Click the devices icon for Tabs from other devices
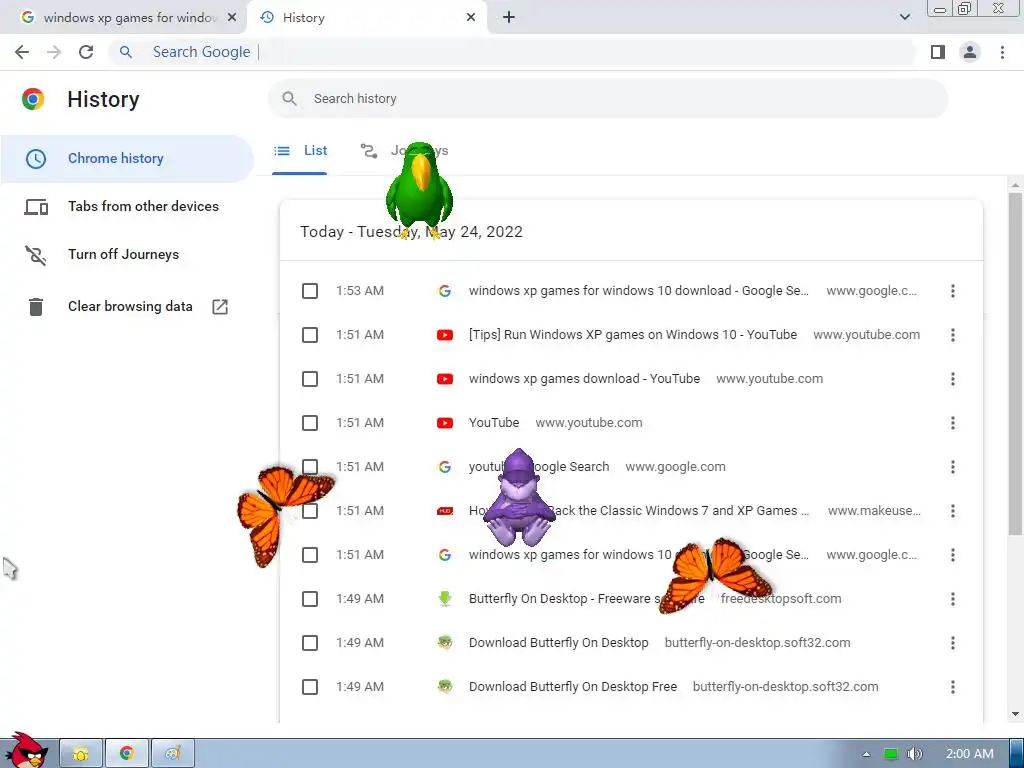The height and width of the screenshot is (768, 1024). (36, 207)
